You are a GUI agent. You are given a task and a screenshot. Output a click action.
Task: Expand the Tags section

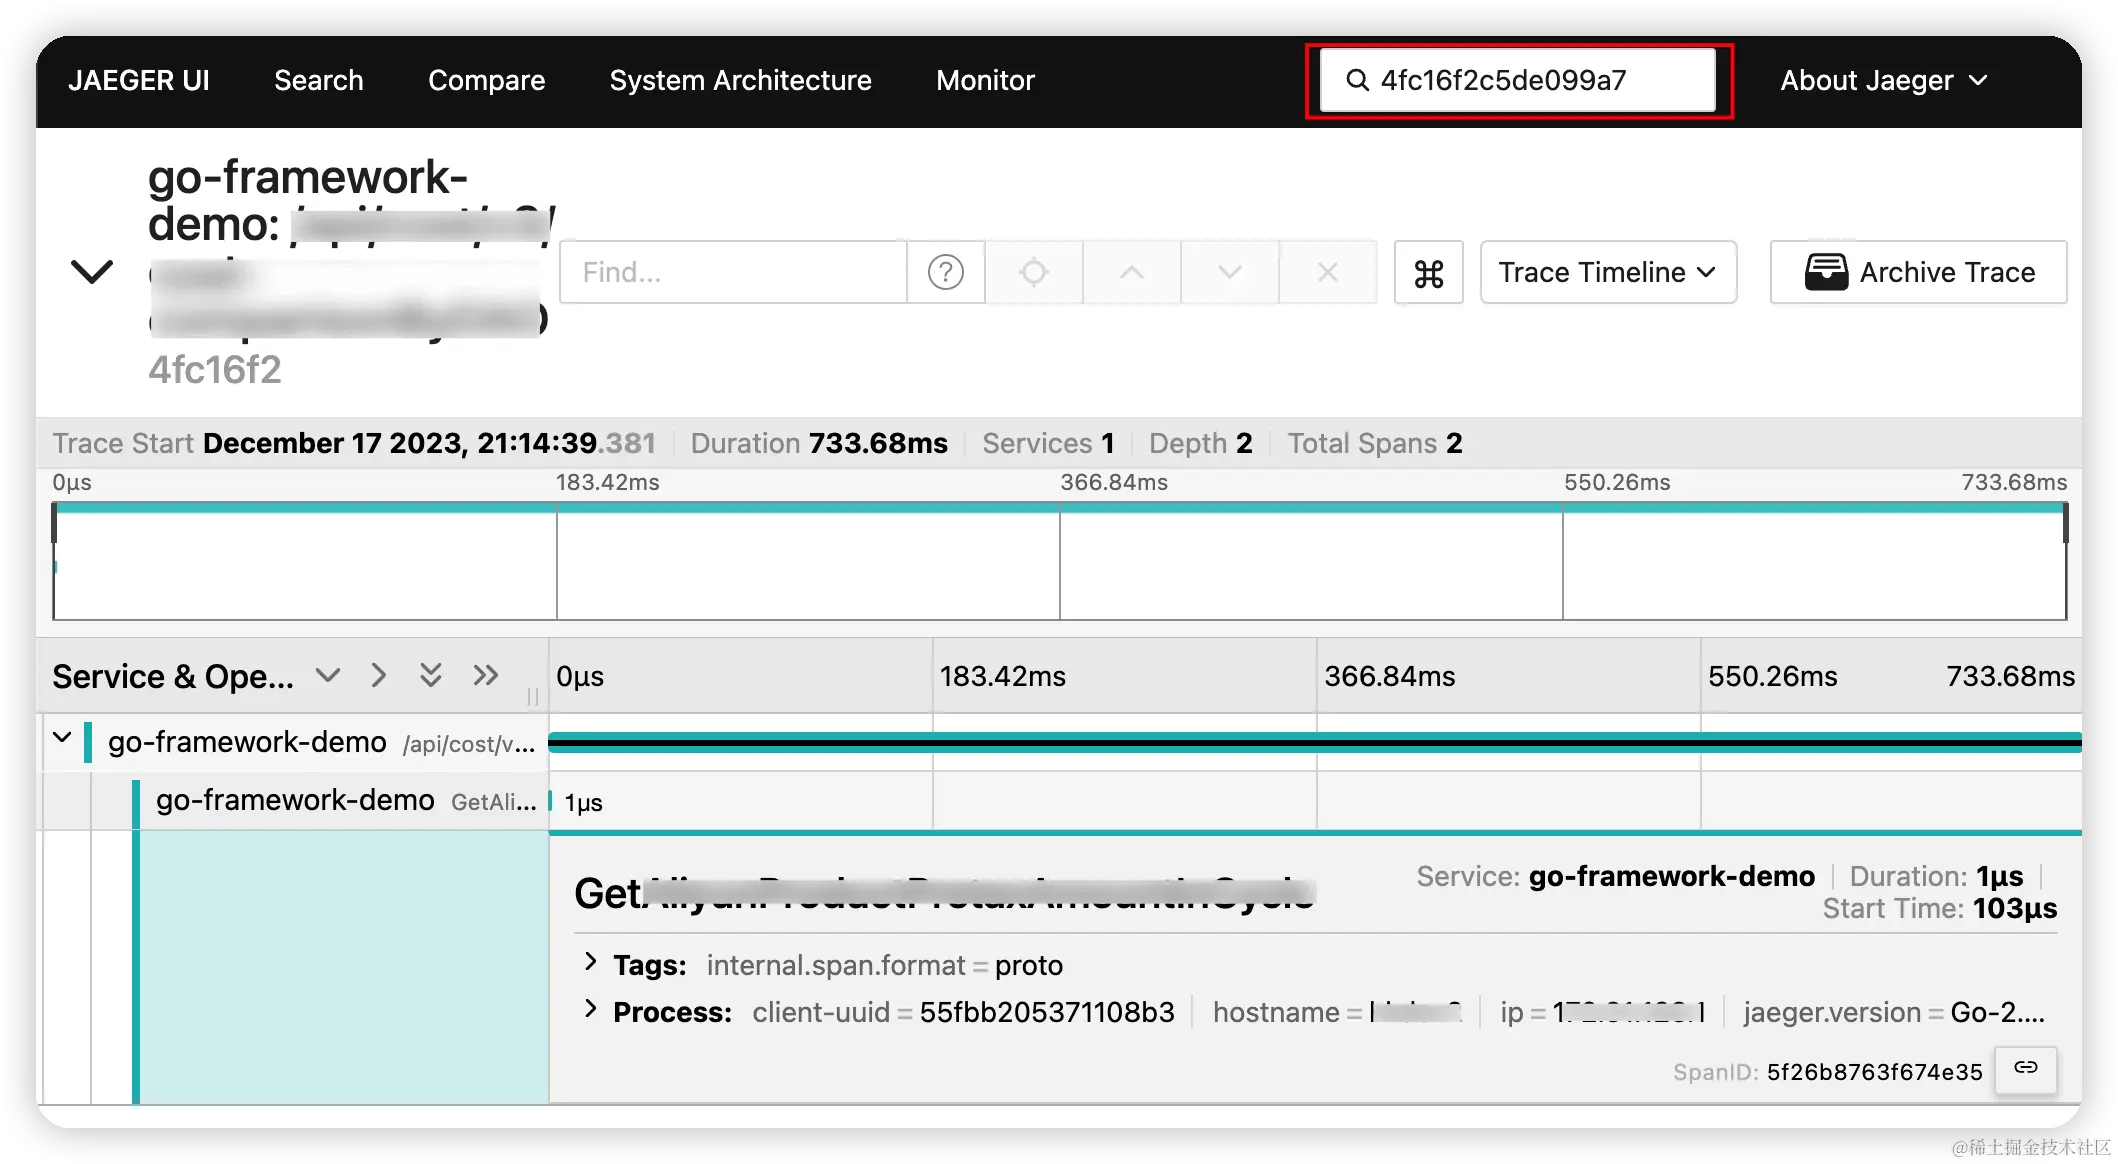591,962
